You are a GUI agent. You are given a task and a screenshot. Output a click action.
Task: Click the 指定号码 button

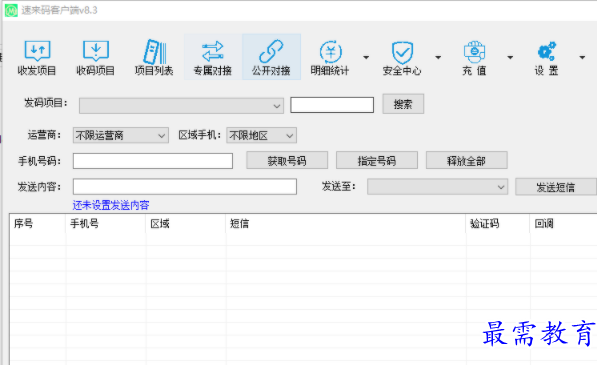click(x=377, y=160)
